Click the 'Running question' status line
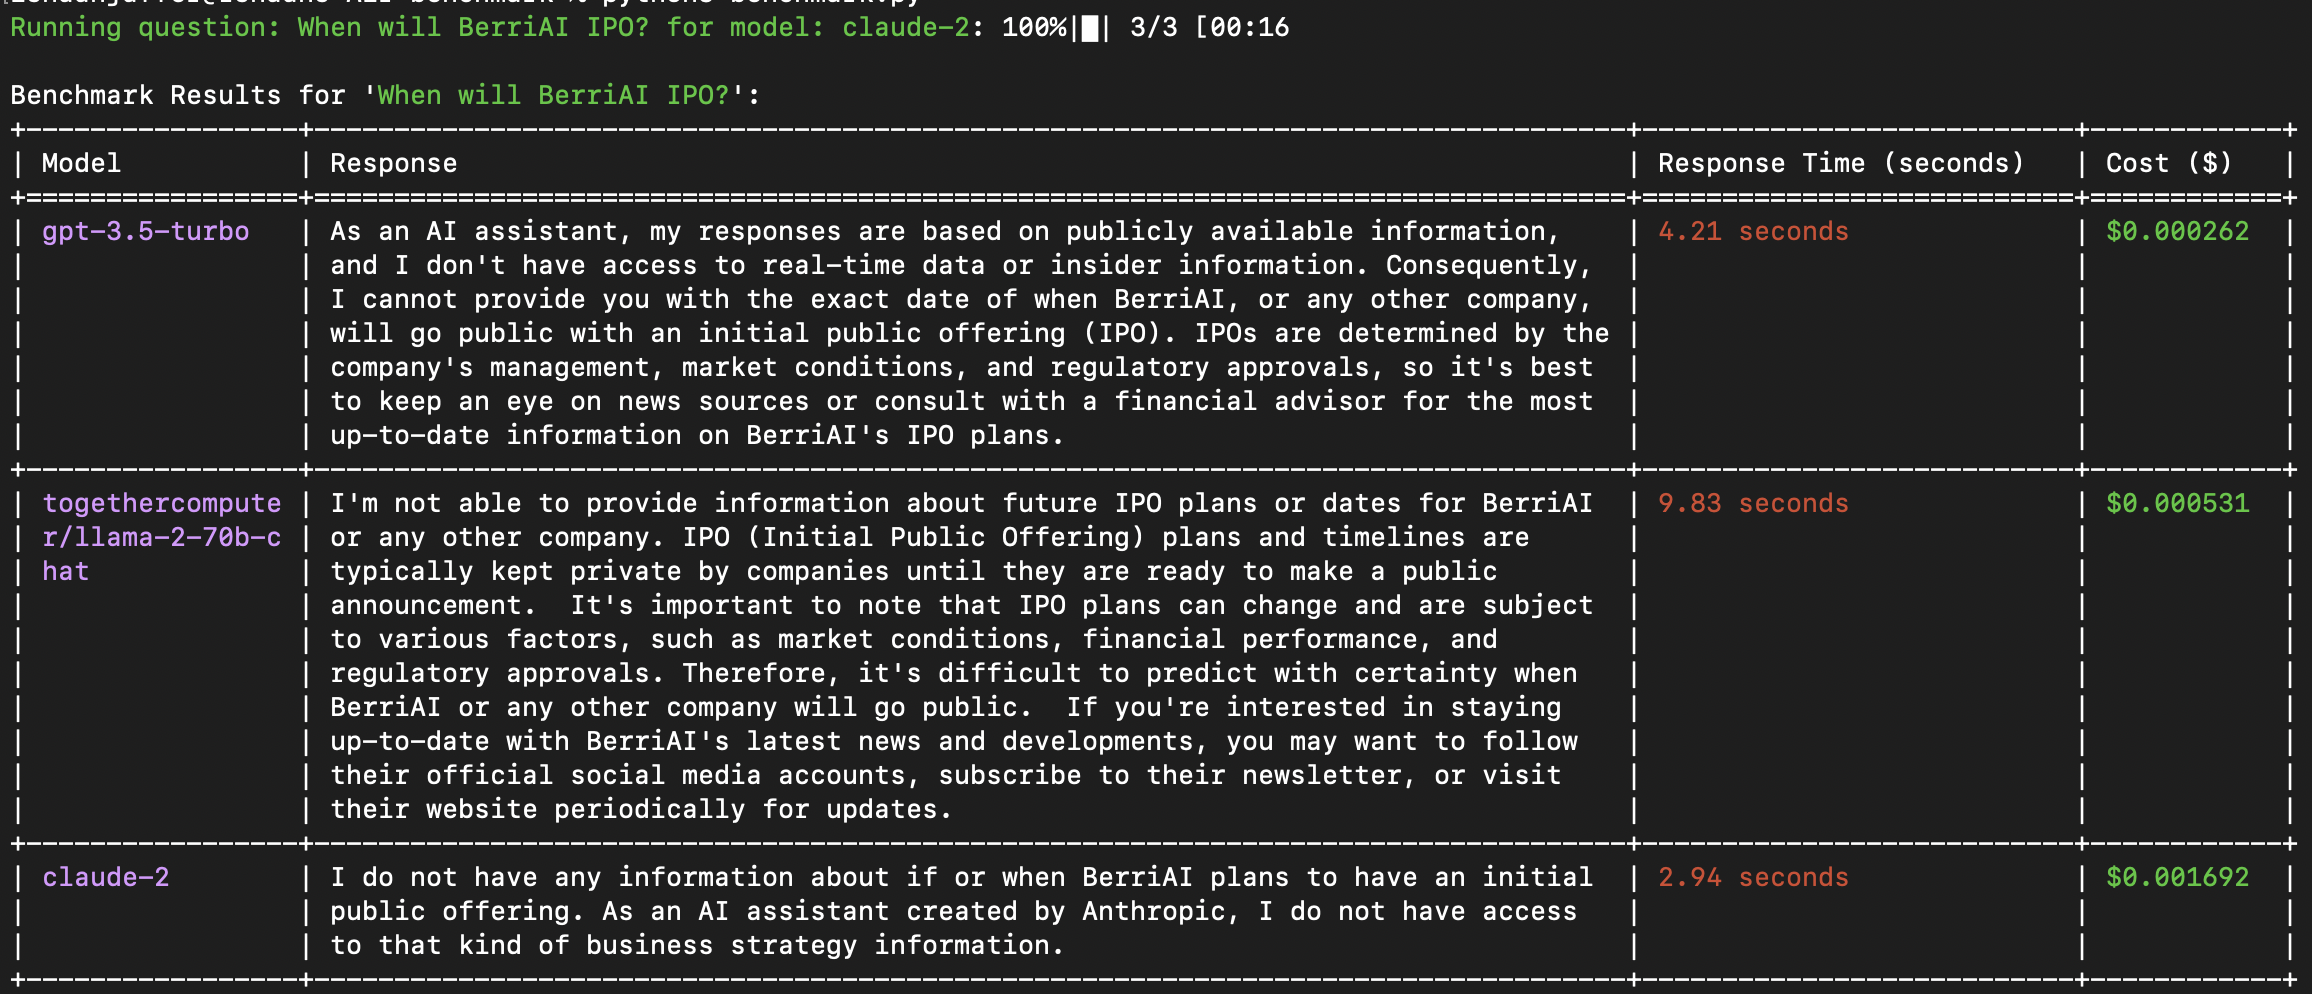Viewport: 2312px width, 994px height. coord(145,27)
